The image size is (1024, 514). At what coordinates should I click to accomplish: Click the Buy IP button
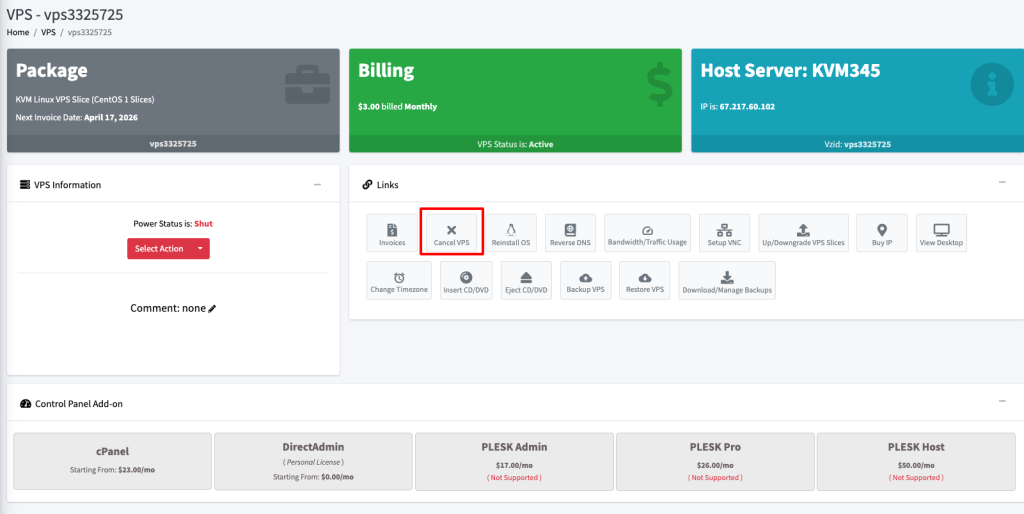pyautogui.click(x=882, y=233)
